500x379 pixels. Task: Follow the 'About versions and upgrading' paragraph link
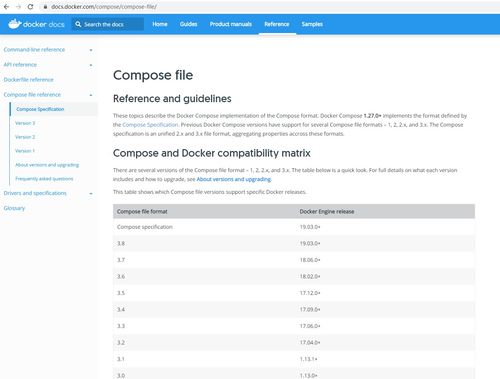click(x=234, y=179)
